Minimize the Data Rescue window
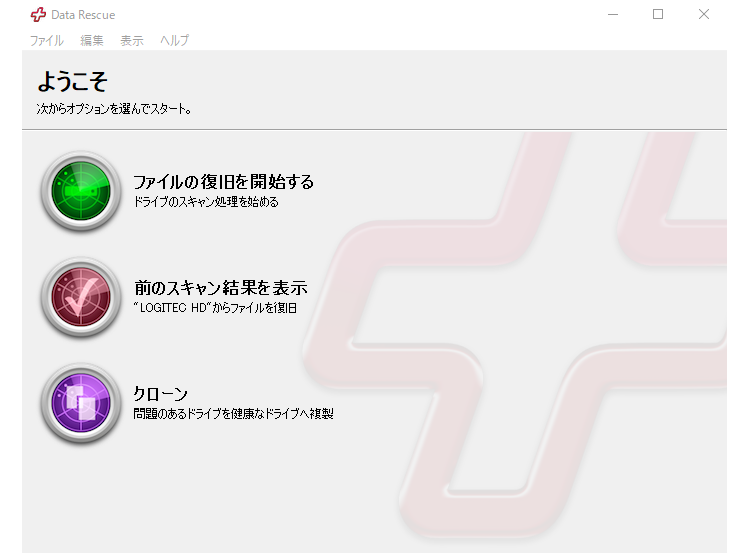750x553 pixels. 612,14
